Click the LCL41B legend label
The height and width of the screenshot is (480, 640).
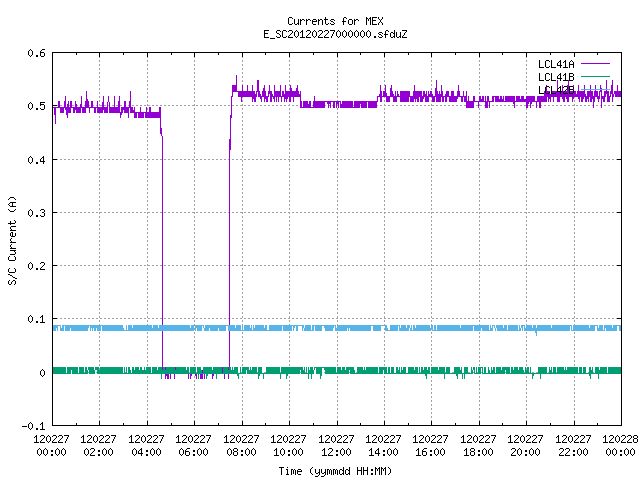pos(556,77)
